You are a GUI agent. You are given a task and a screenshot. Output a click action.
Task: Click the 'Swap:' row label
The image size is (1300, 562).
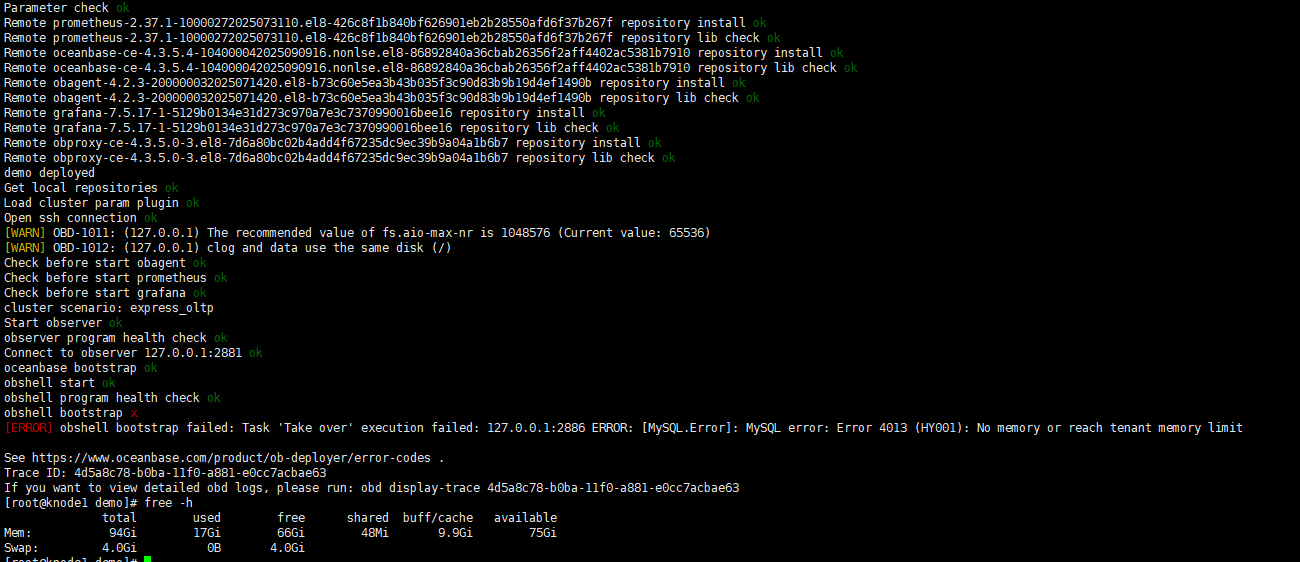point(21,548)
